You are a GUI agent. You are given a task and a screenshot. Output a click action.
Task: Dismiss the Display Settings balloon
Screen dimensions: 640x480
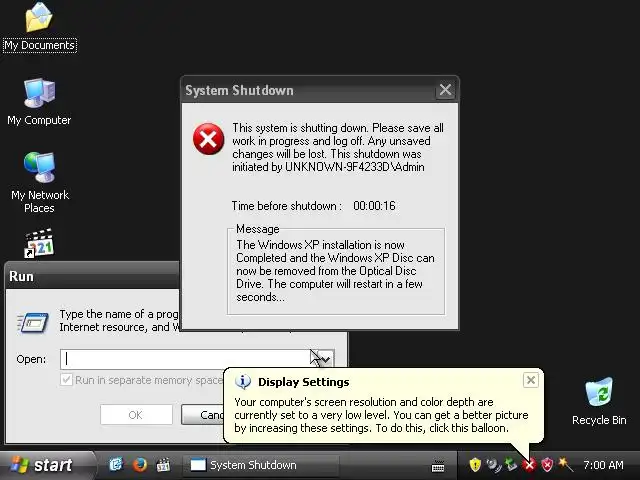coord(531,380)
